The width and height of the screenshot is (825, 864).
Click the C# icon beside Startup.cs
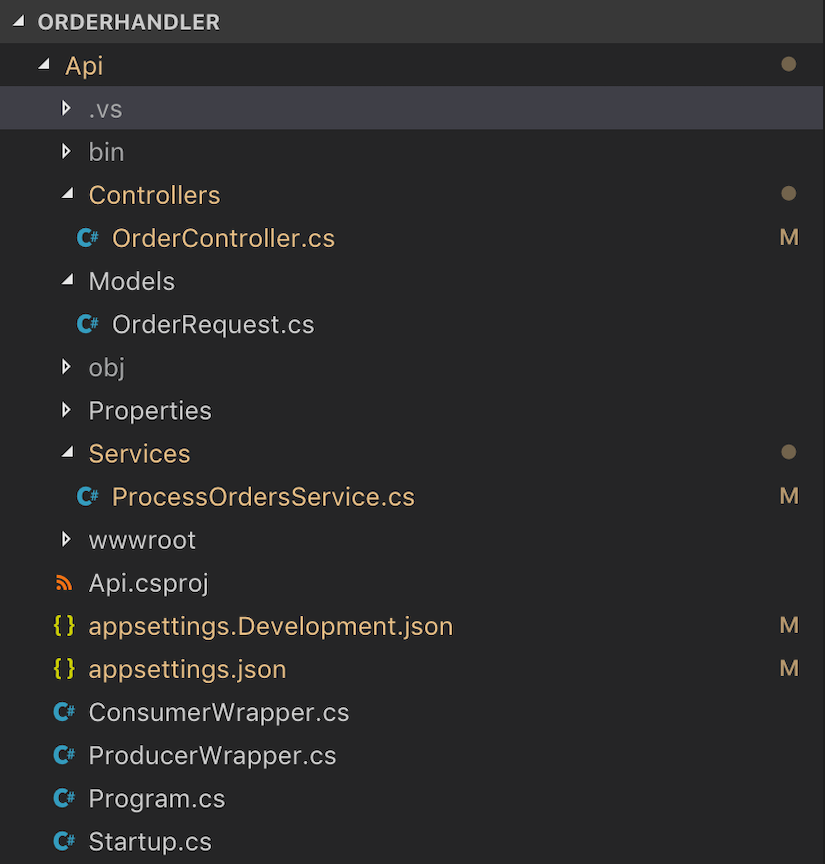point(64,841)
